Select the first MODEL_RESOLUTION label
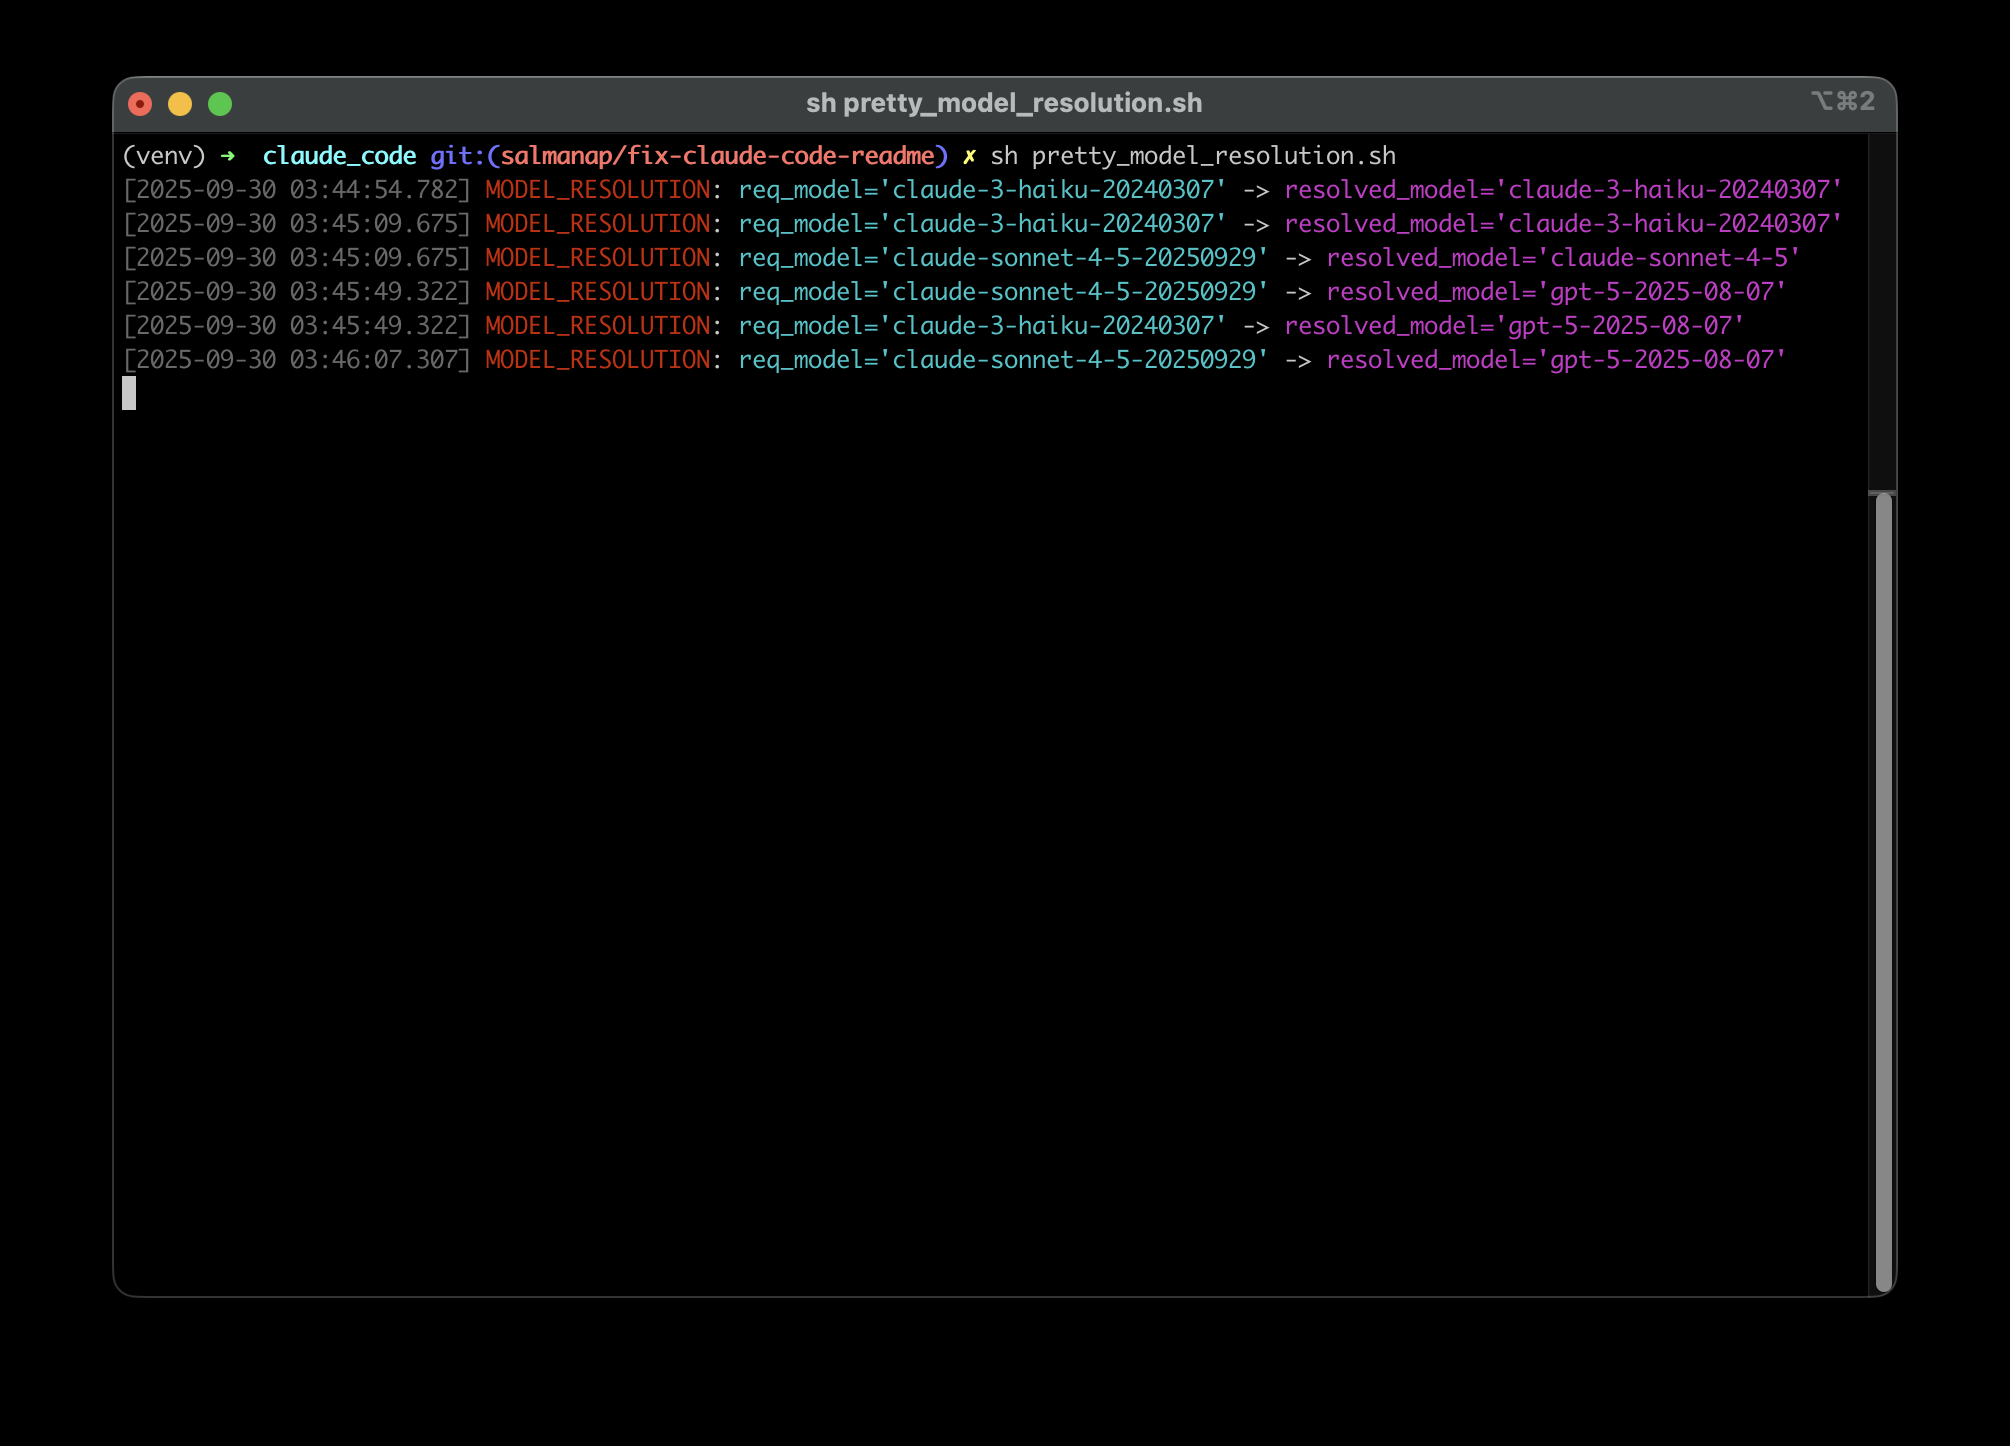This screenshot has width=2010, height=1446. (597, 189)
